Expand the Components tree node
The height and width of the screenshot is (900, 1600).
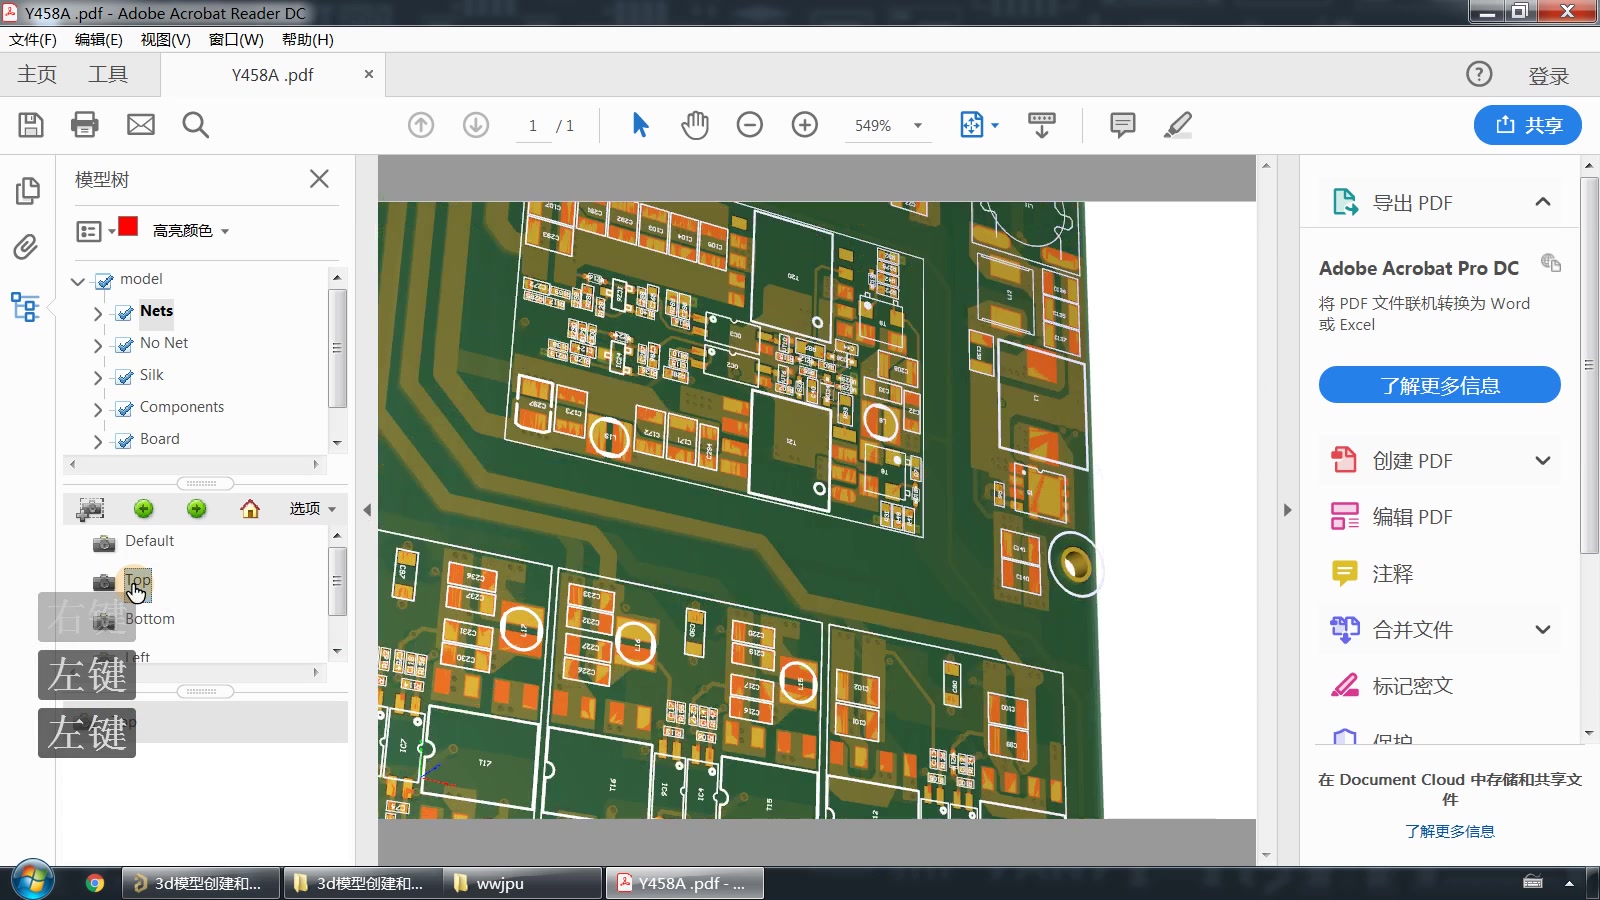click(98, 409)
